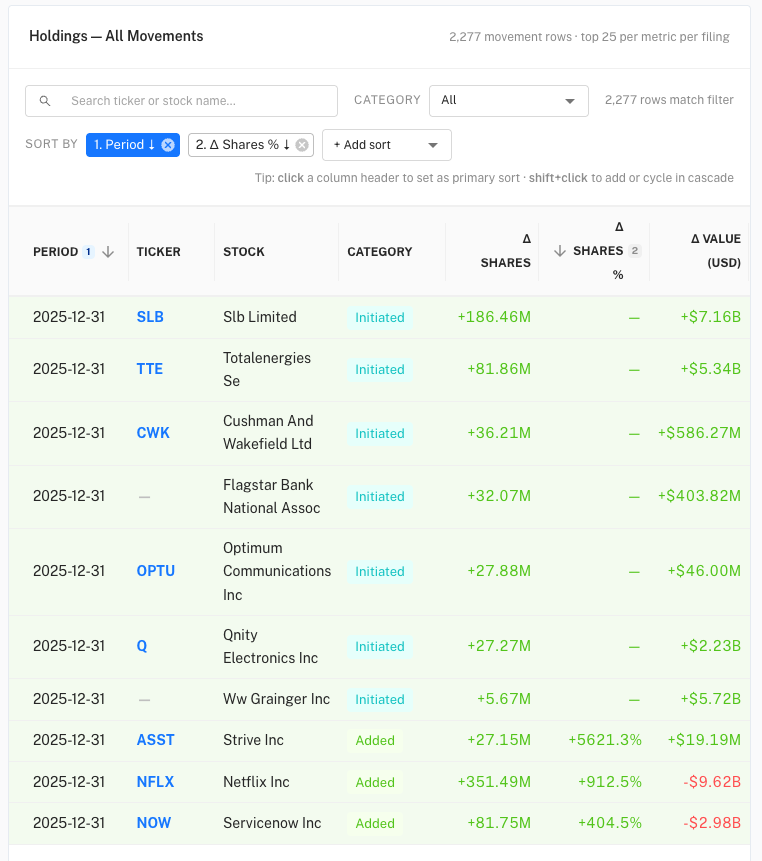
Task: Click the Initiated badge for Ww Grainger Inc
Action: (380, 700)
